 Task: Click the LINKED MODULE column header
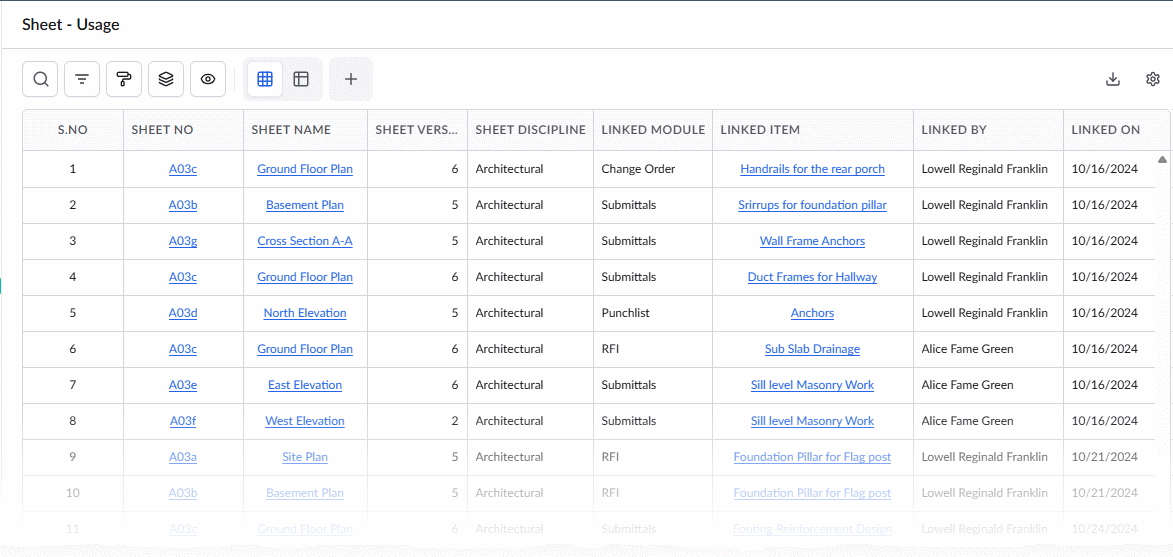(653, 130)
